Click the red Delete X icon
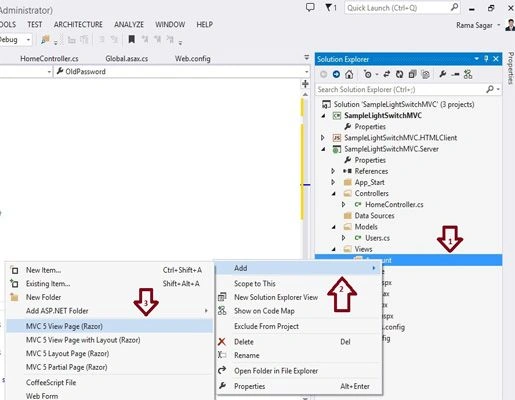The width and height of the screenshot is (515, 400). 222,342
